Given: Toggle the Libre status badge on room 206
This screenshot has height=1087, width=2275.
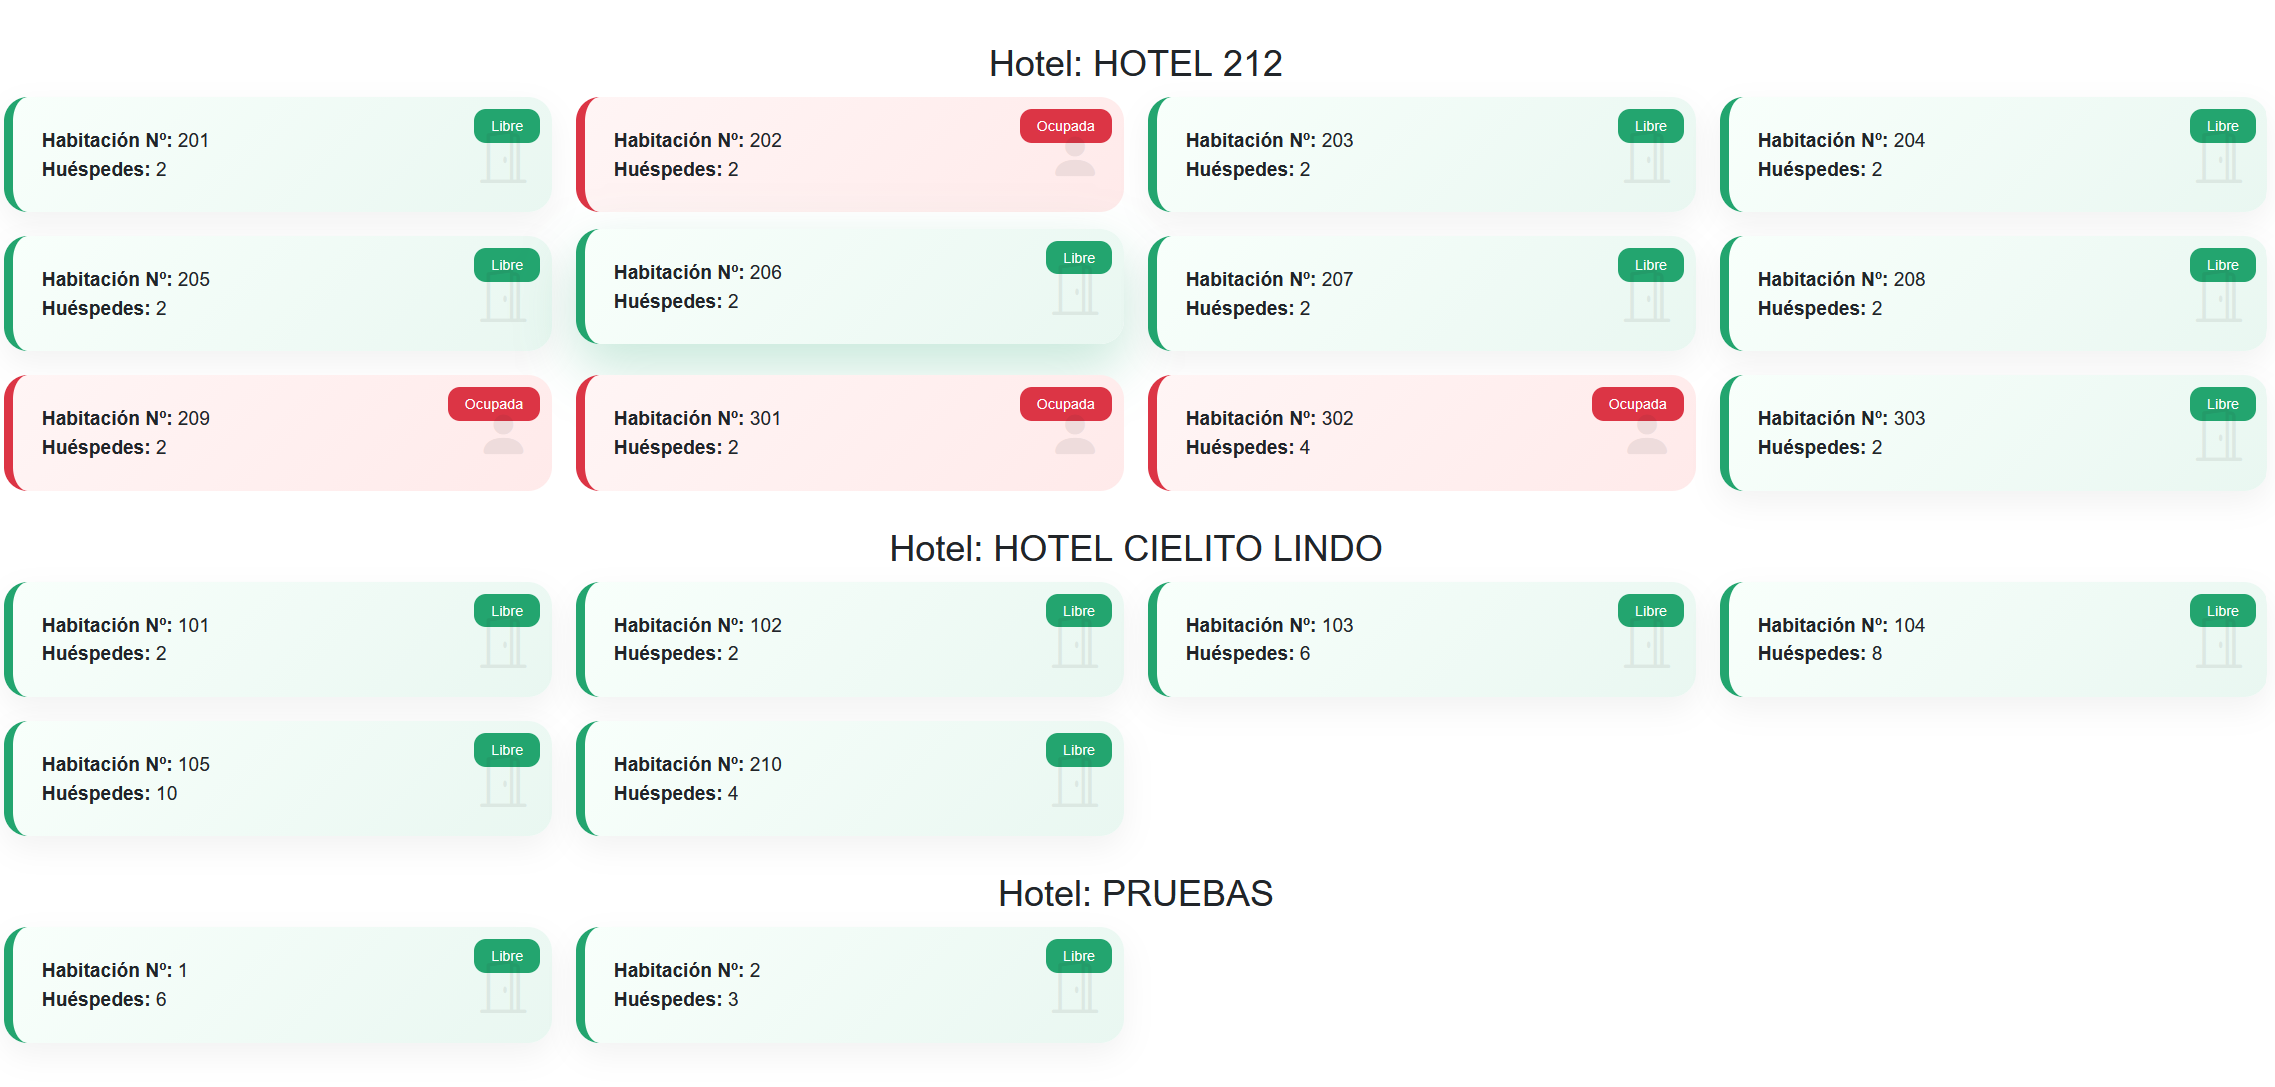Looking at the screenshot, I should [1077, 257].
